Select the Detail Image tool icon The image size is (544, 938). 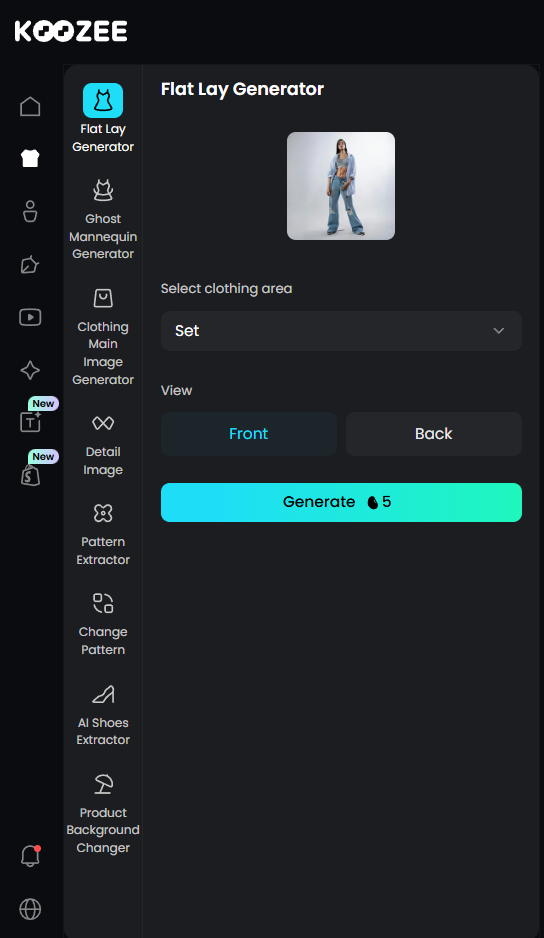tap(103, 424)
